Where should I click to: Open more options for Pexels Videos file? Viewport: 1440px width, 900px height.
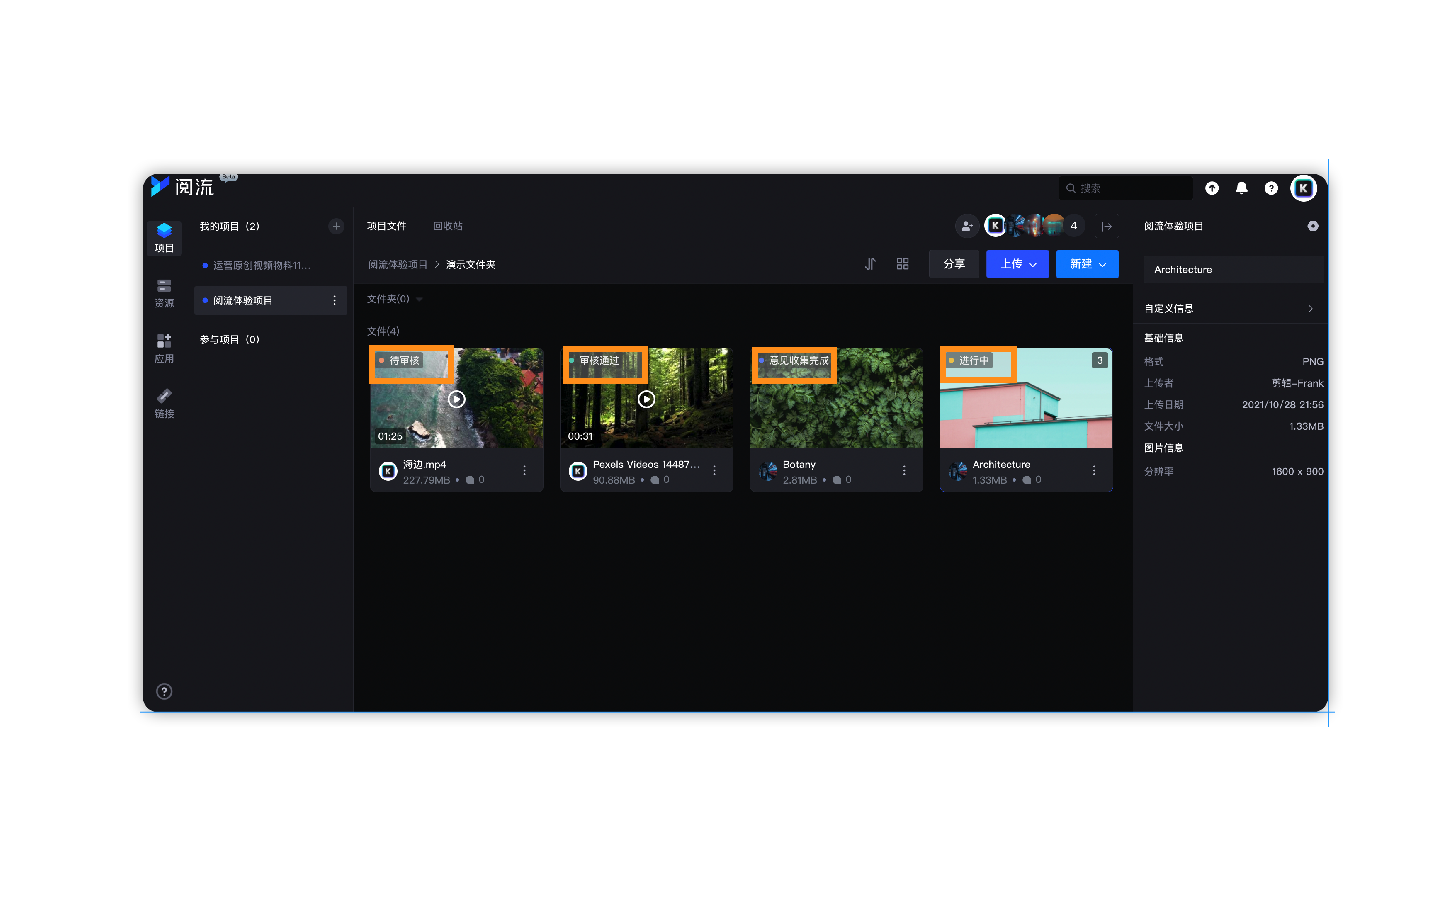(x=714, y=470)
